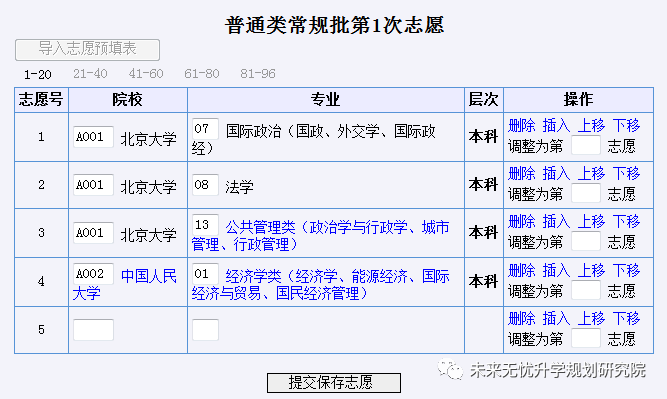The width and height of the screenshot is (667, 399).
Task: Focus the empty major code field in row 5
Action: [205, 330]
